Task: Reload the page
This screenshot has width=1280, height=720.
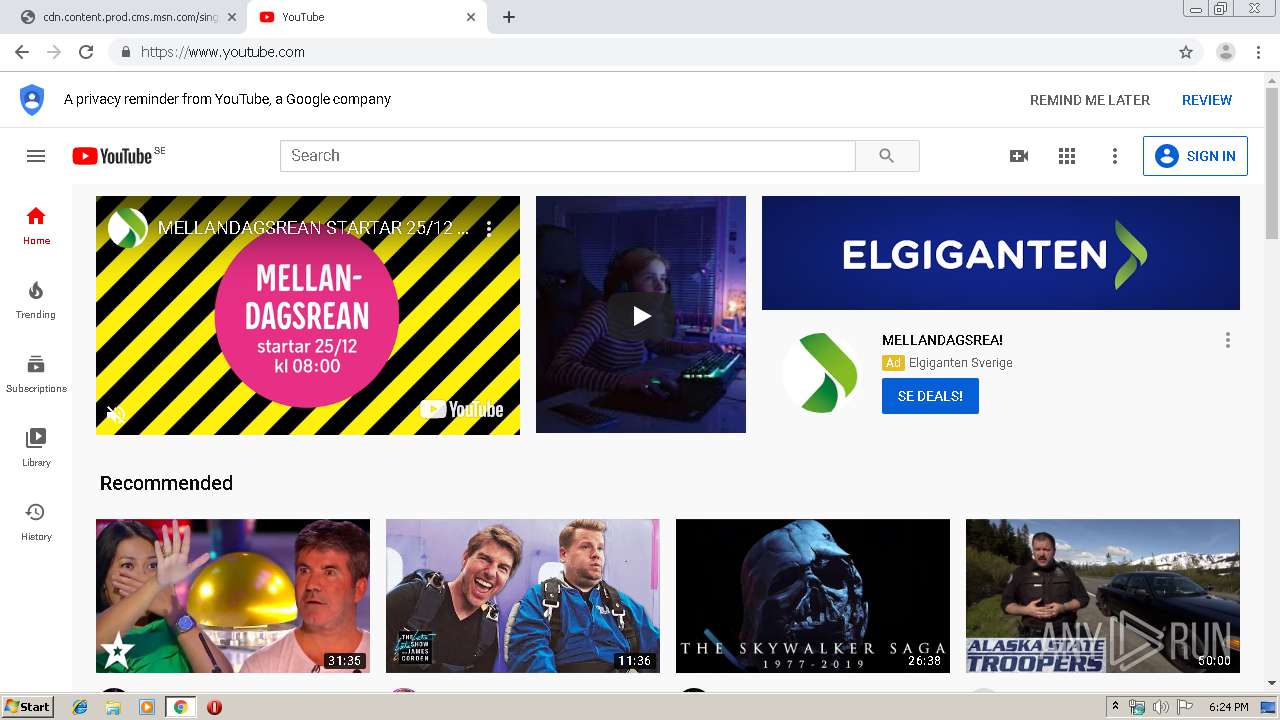Action: [86, 52]
